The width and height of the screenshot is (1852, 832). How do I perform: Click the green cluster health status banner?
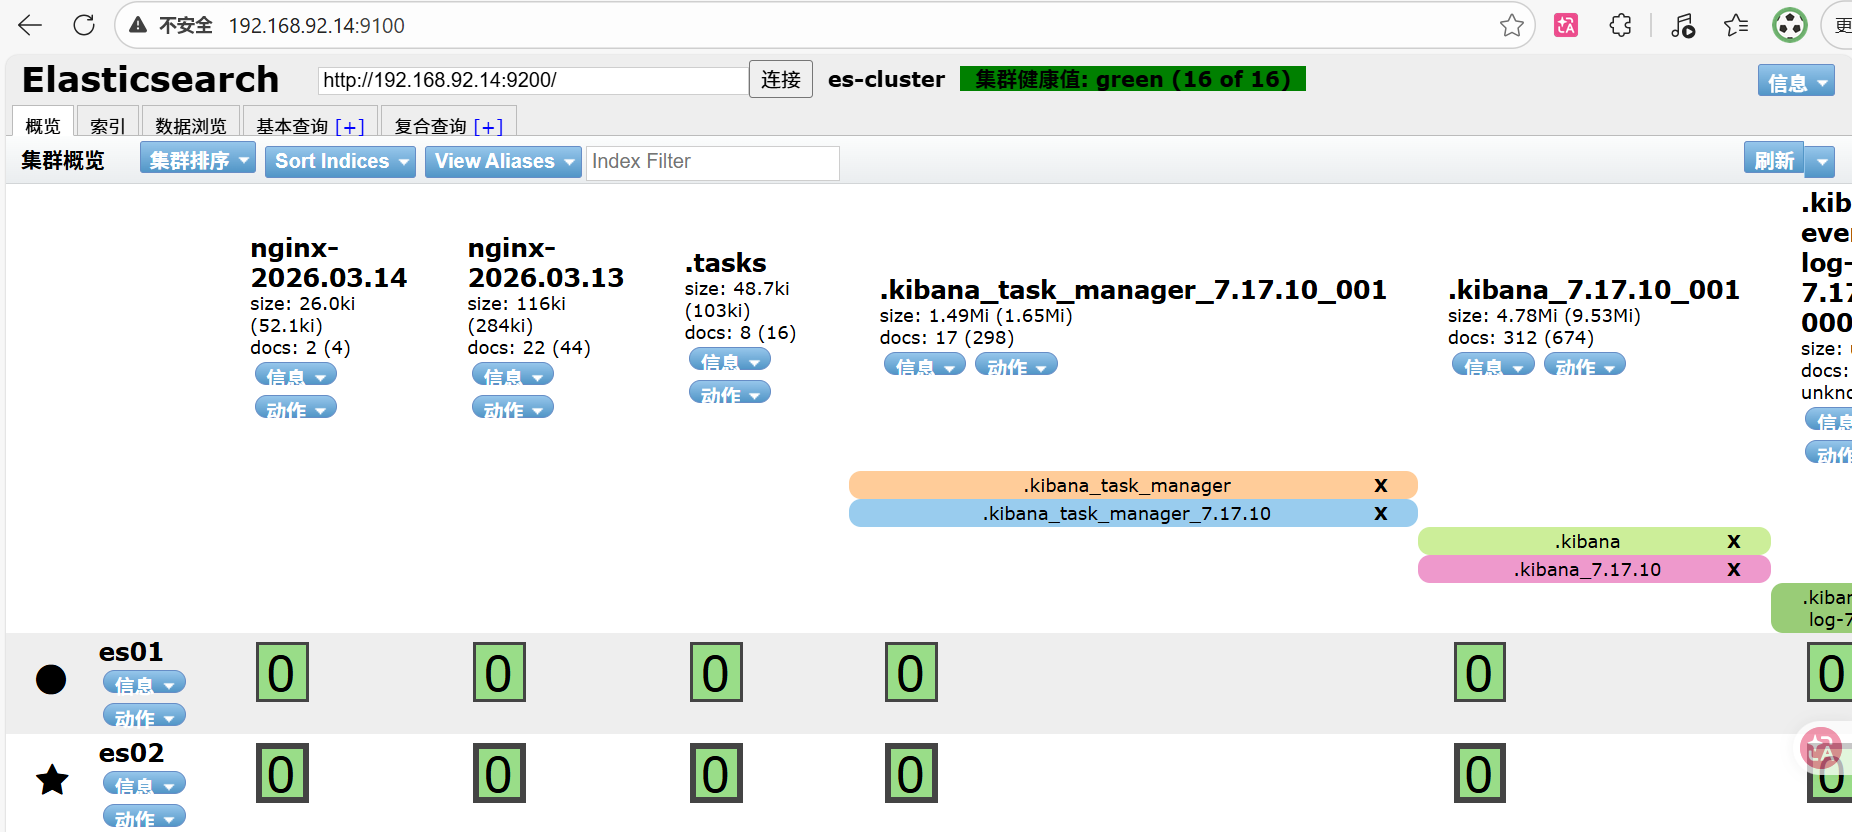click(1133, 79)
